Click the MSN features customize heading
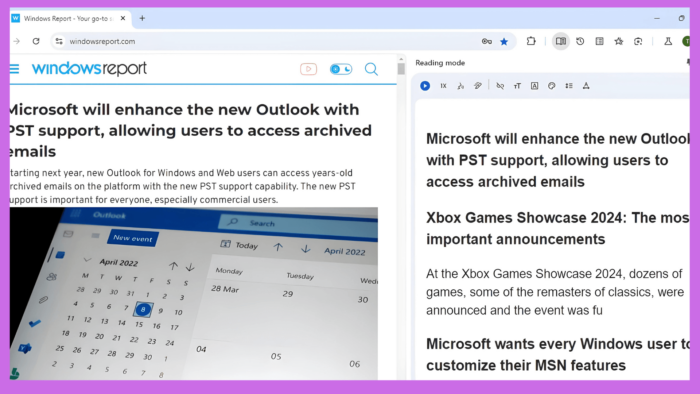 [x=558, y=354]
